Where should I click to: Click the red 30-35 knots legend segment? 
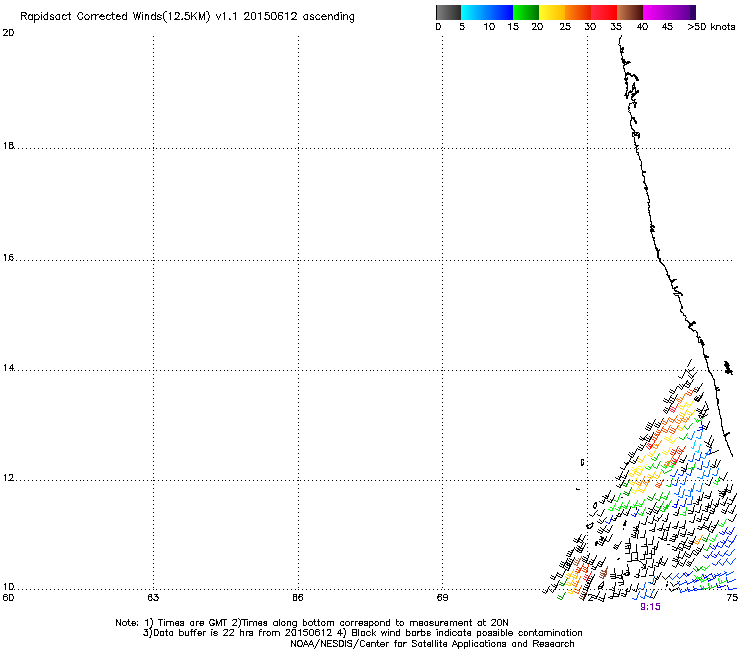pos(604,12)
